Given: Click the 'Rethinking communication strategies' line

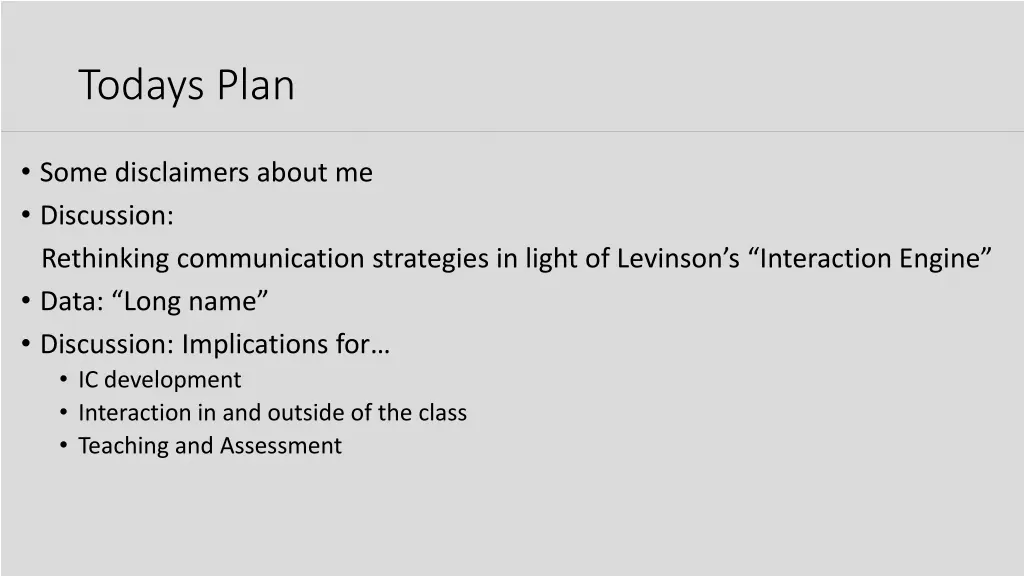Looking at the screenshot, I should [x=516, y=259].
